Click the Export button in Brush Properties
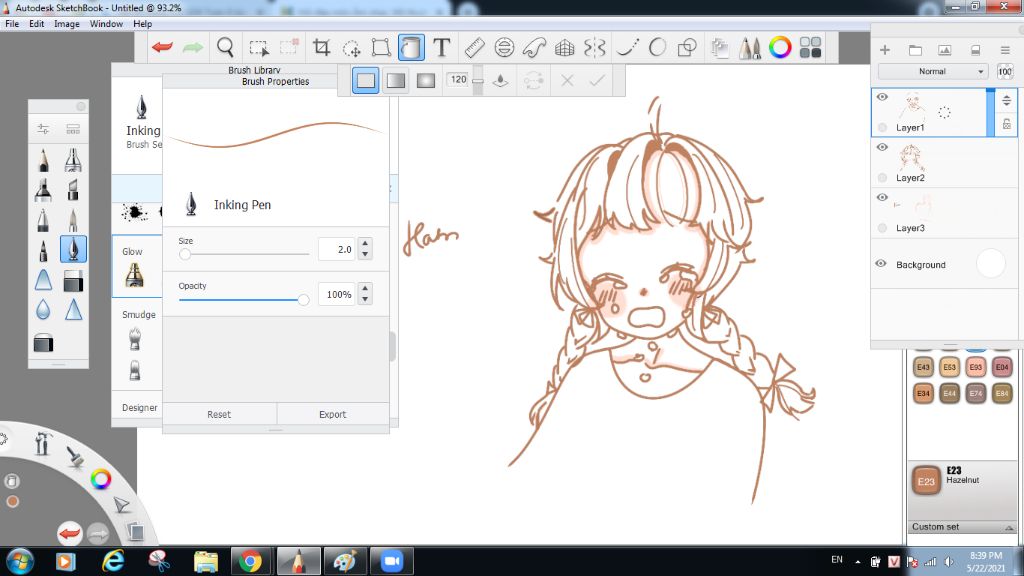The height and width of the screenshot is (576, 1024). coord(332,414)
